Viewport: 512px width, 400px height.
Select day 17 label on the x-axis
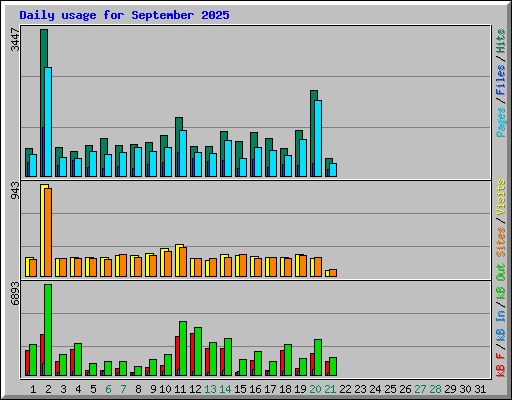click(270, 389)
